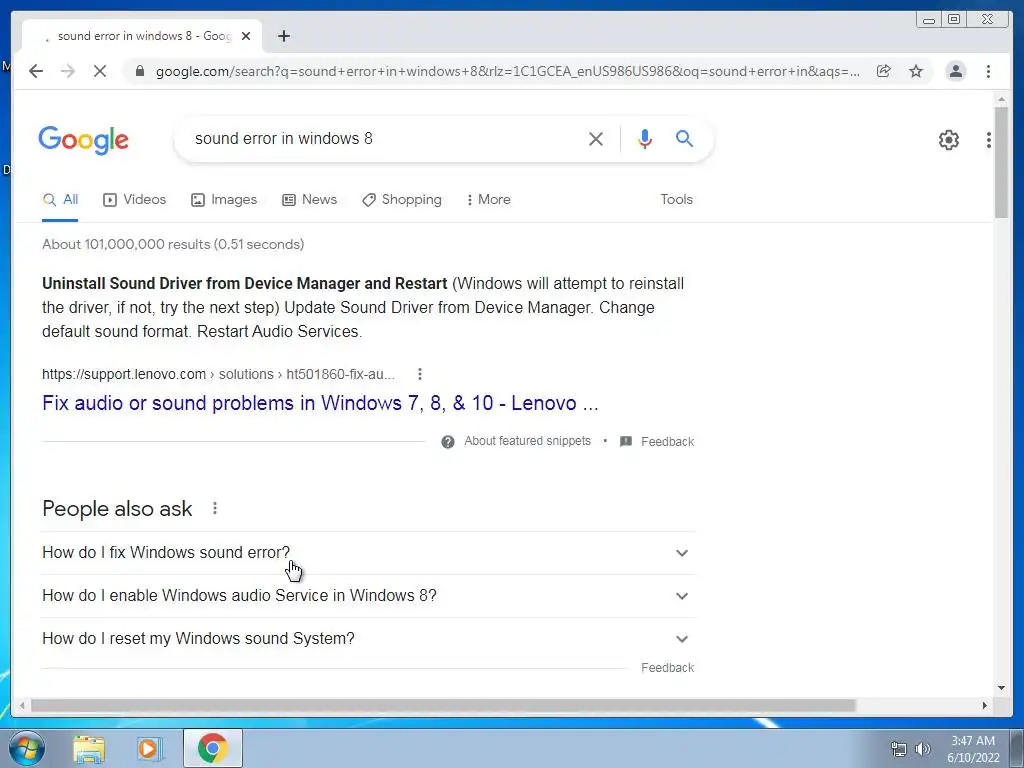
Task: Click the scroll down arrow button
Action: tap(1001, 687)
